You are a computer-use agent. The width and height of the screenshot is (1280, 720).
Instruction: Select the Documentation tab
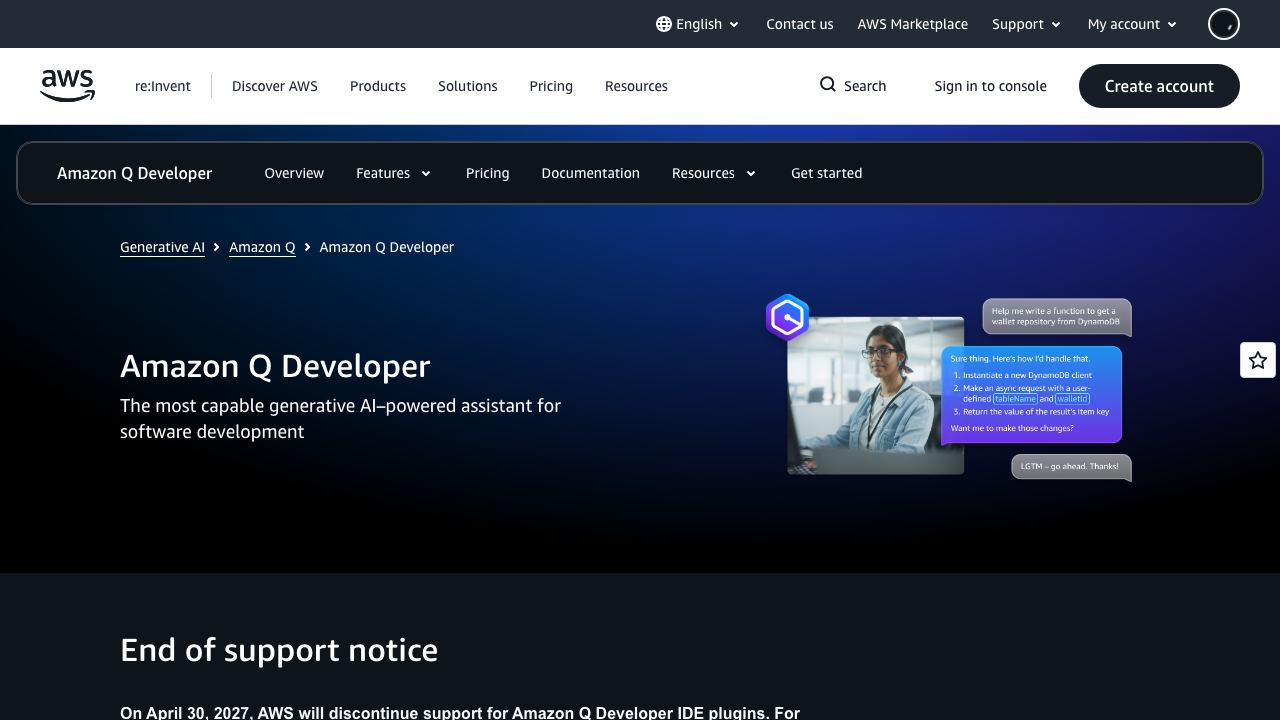click(591, 173)
